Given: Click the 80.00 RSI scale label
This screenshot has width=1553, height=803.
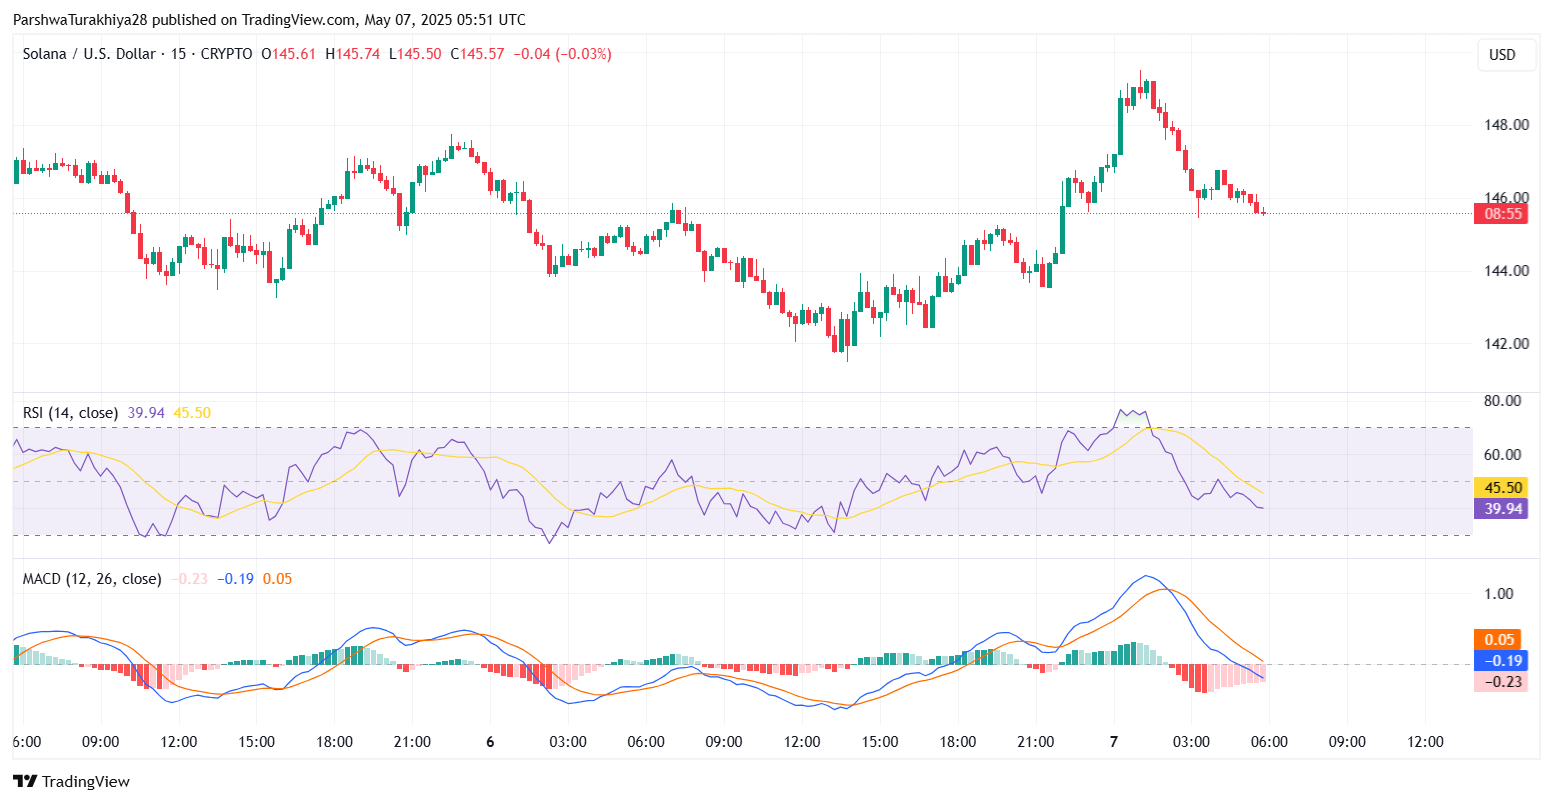Looking at the screenshot, I should (x=1503, y=401).
